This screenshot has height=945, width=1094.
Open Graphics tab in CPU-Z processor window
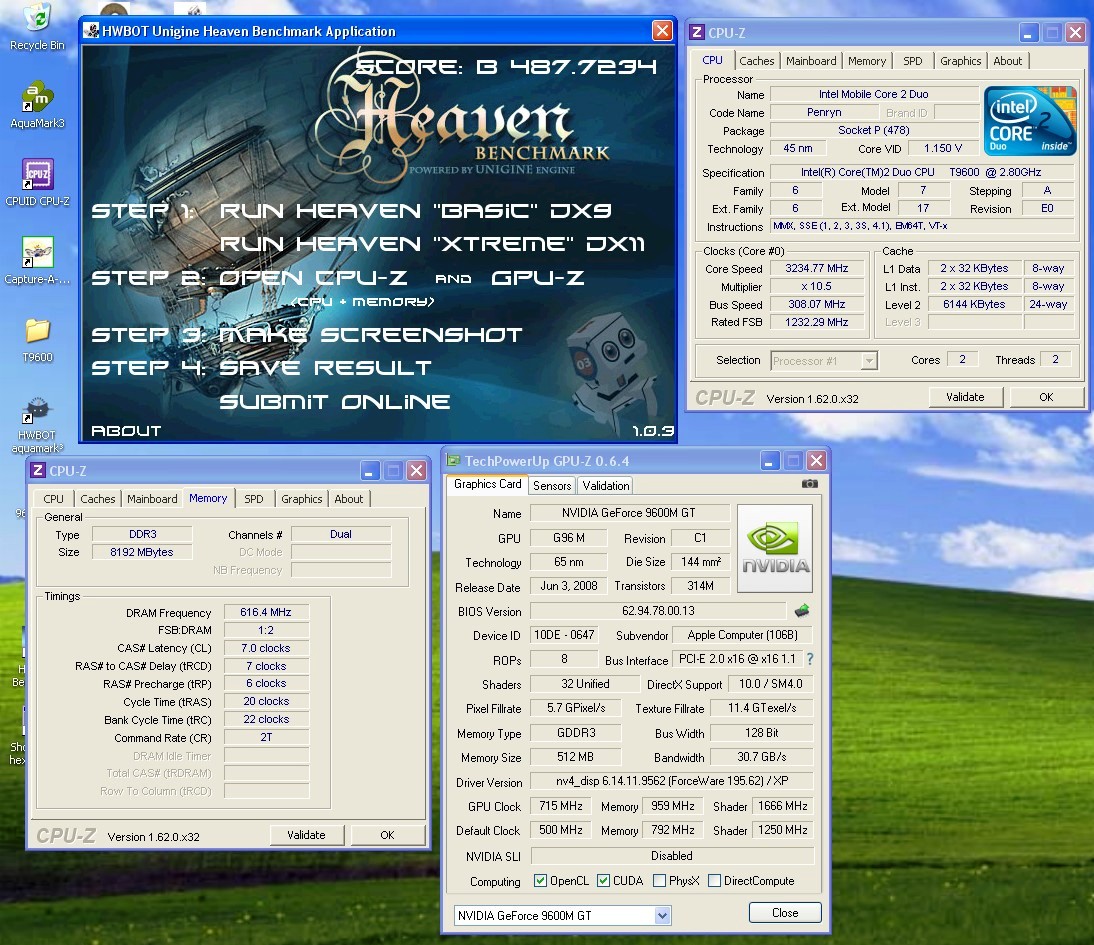(960, 61)
